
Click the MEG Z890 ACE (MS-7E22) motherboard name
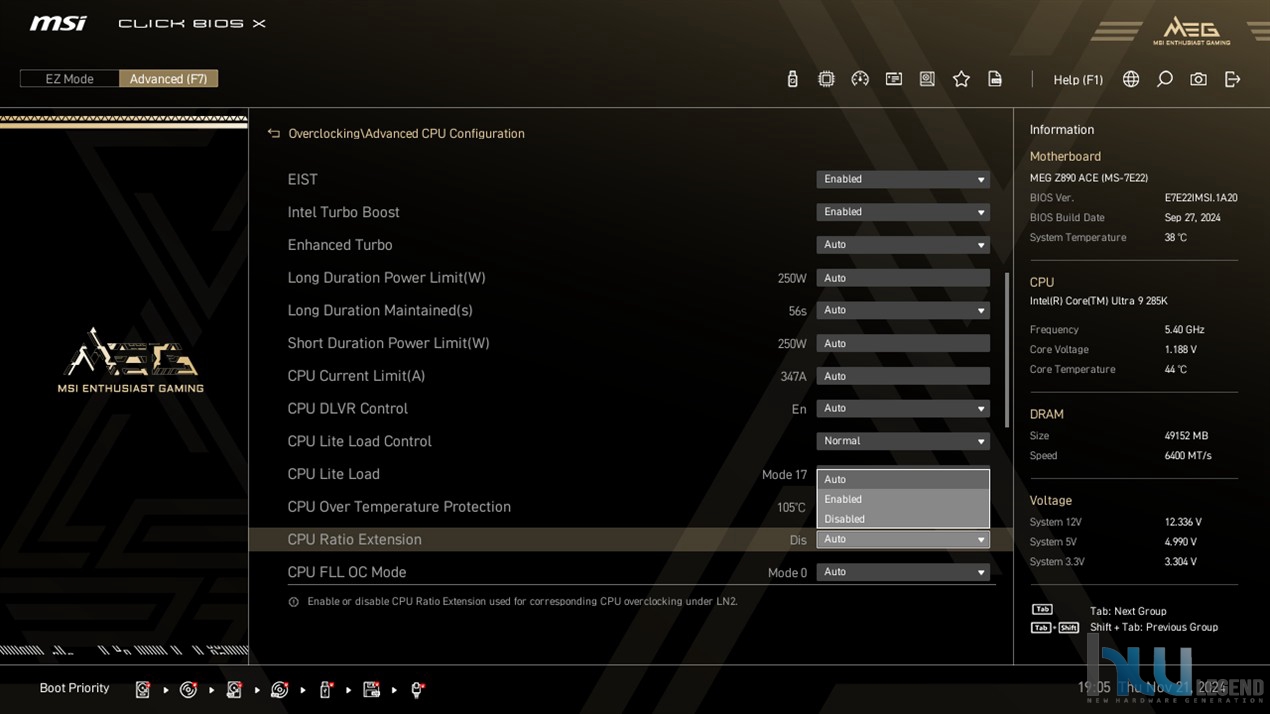click(x=1089, y=178)
